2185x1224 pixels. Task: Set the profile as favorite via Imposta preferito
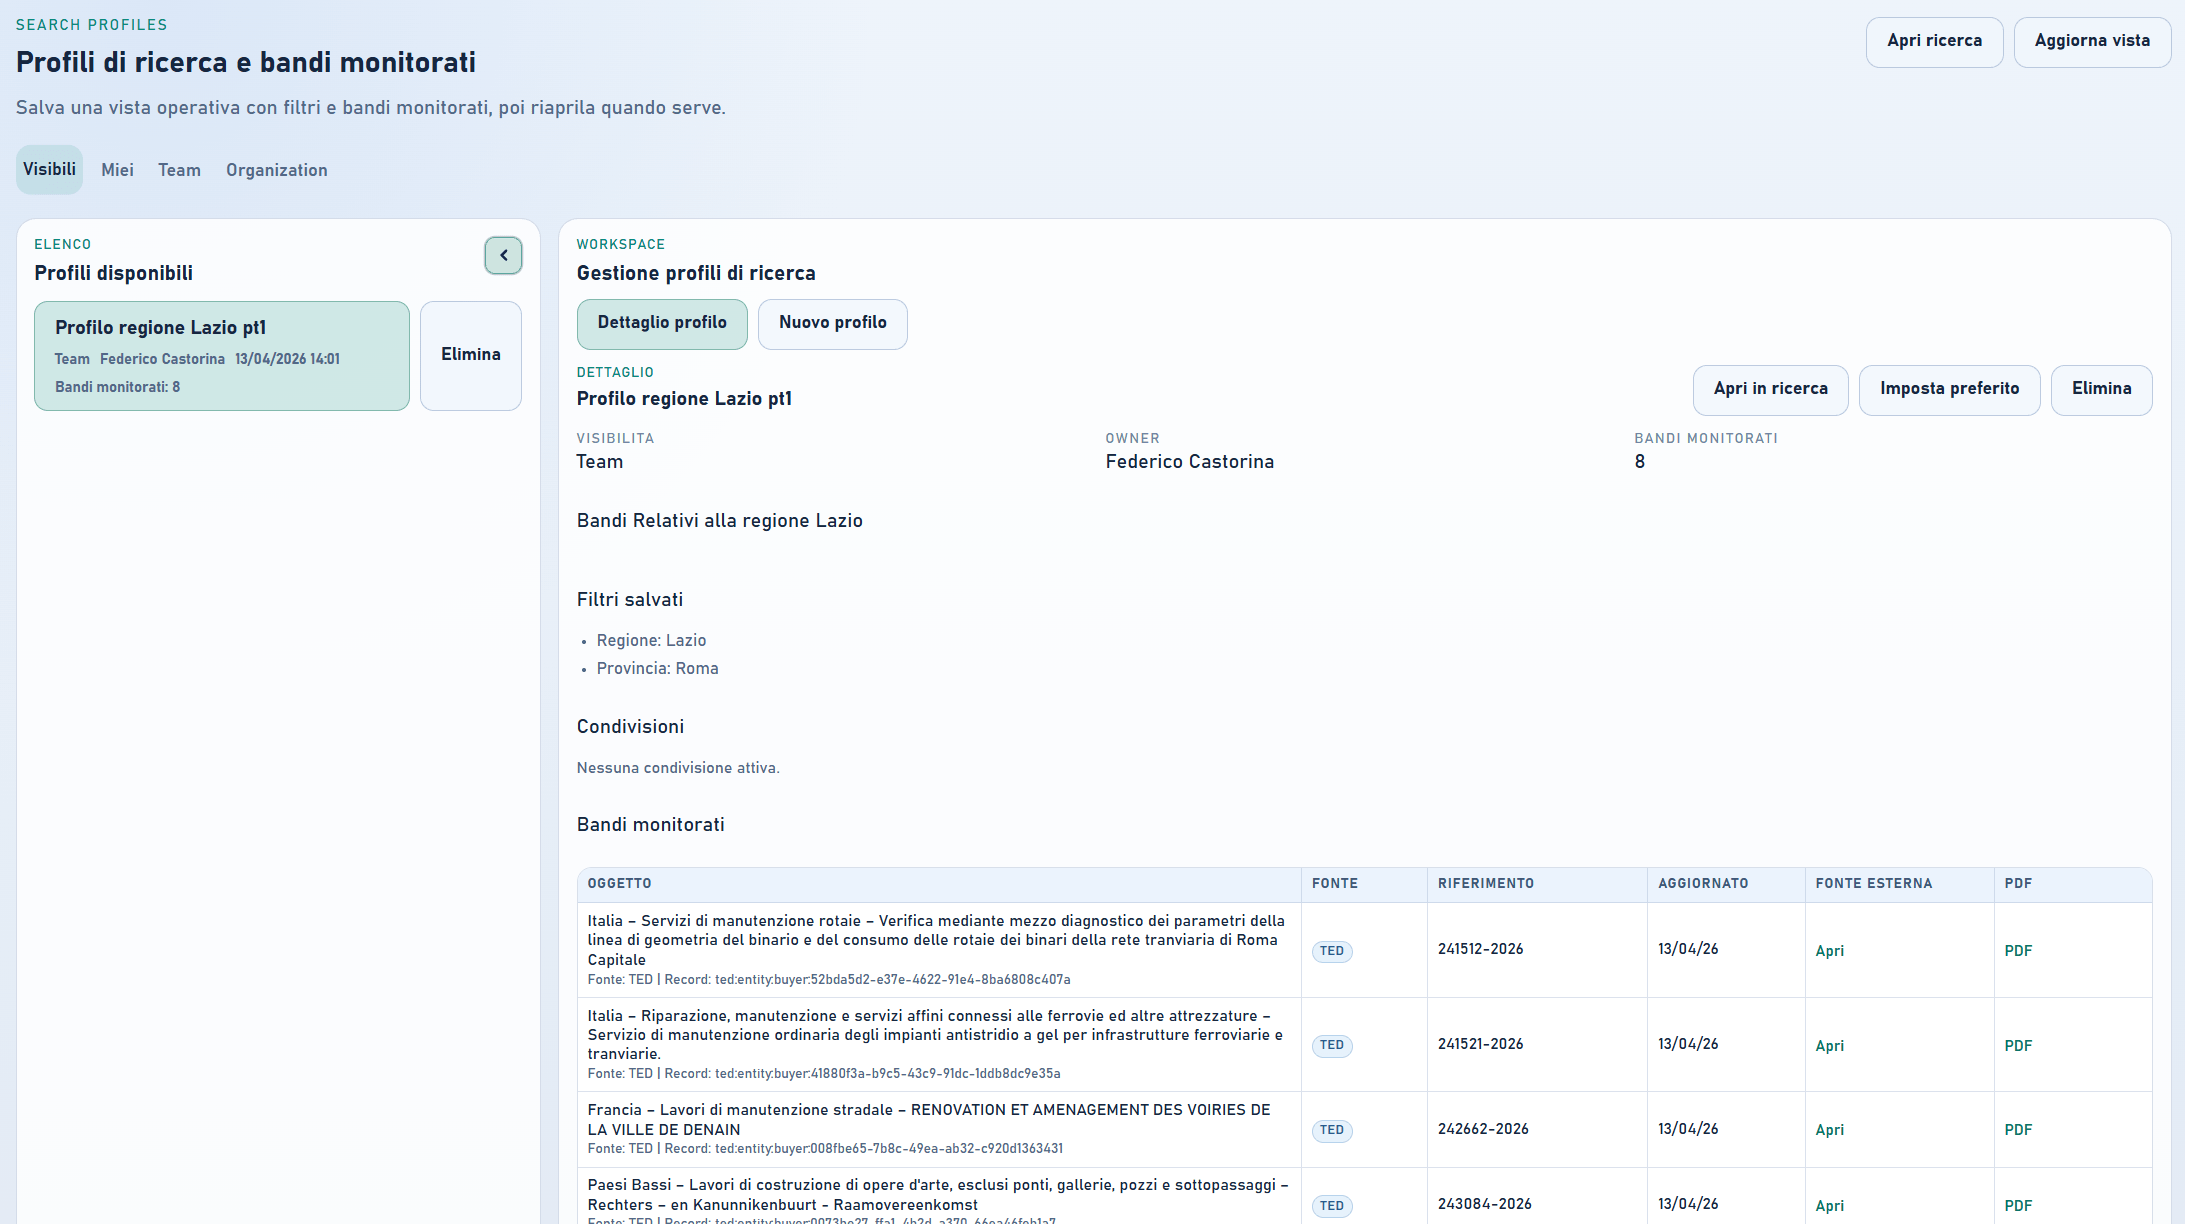[1949, 389]
